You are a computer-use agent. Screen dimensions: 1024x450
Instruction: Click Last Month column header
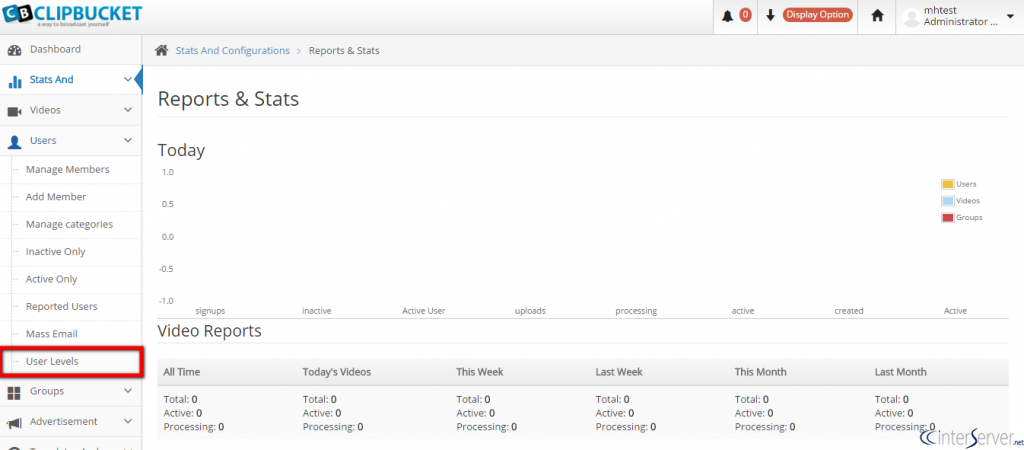[901, 372]
